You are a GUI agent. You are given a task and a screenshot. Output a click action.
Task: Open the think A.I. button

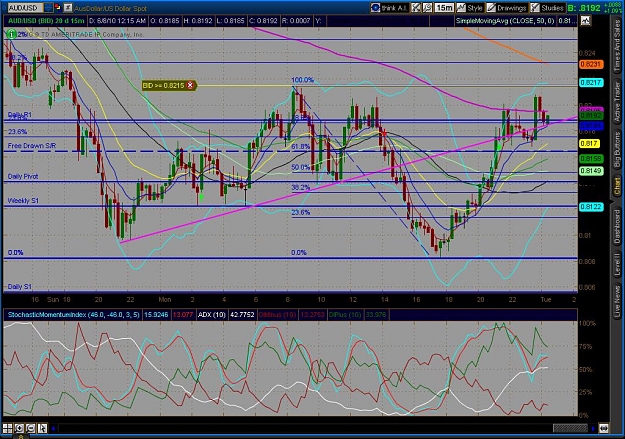(389, 8)
